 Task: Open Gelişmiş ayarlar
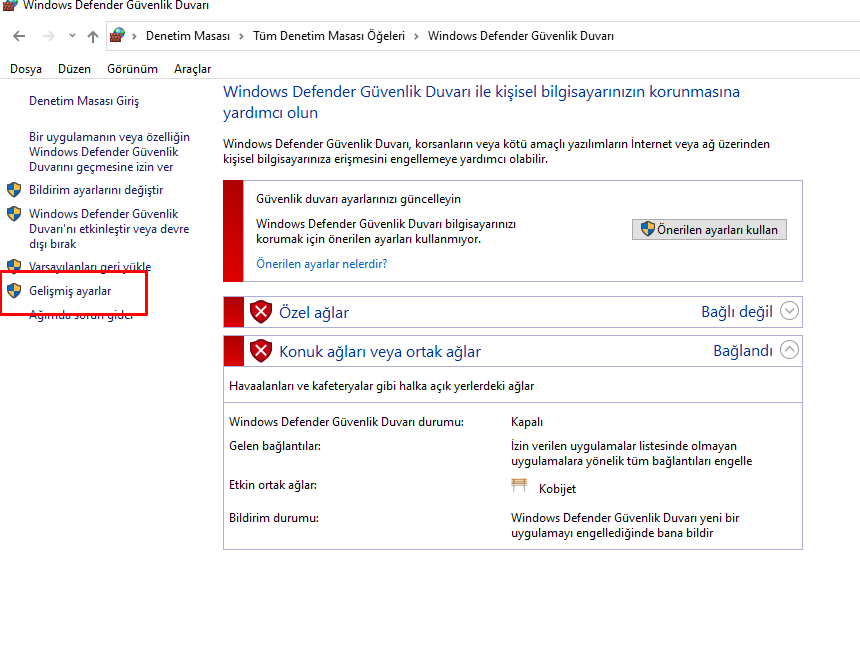click(x=70, y=291)
